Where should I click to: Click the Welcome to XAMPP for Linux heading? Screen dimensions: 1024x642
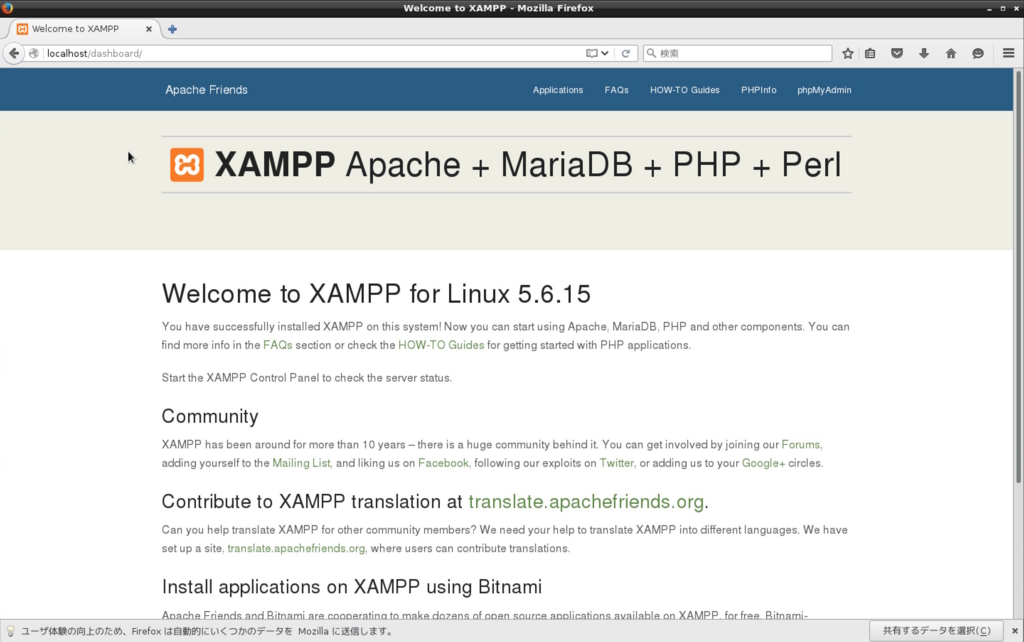tap(376, 294)
